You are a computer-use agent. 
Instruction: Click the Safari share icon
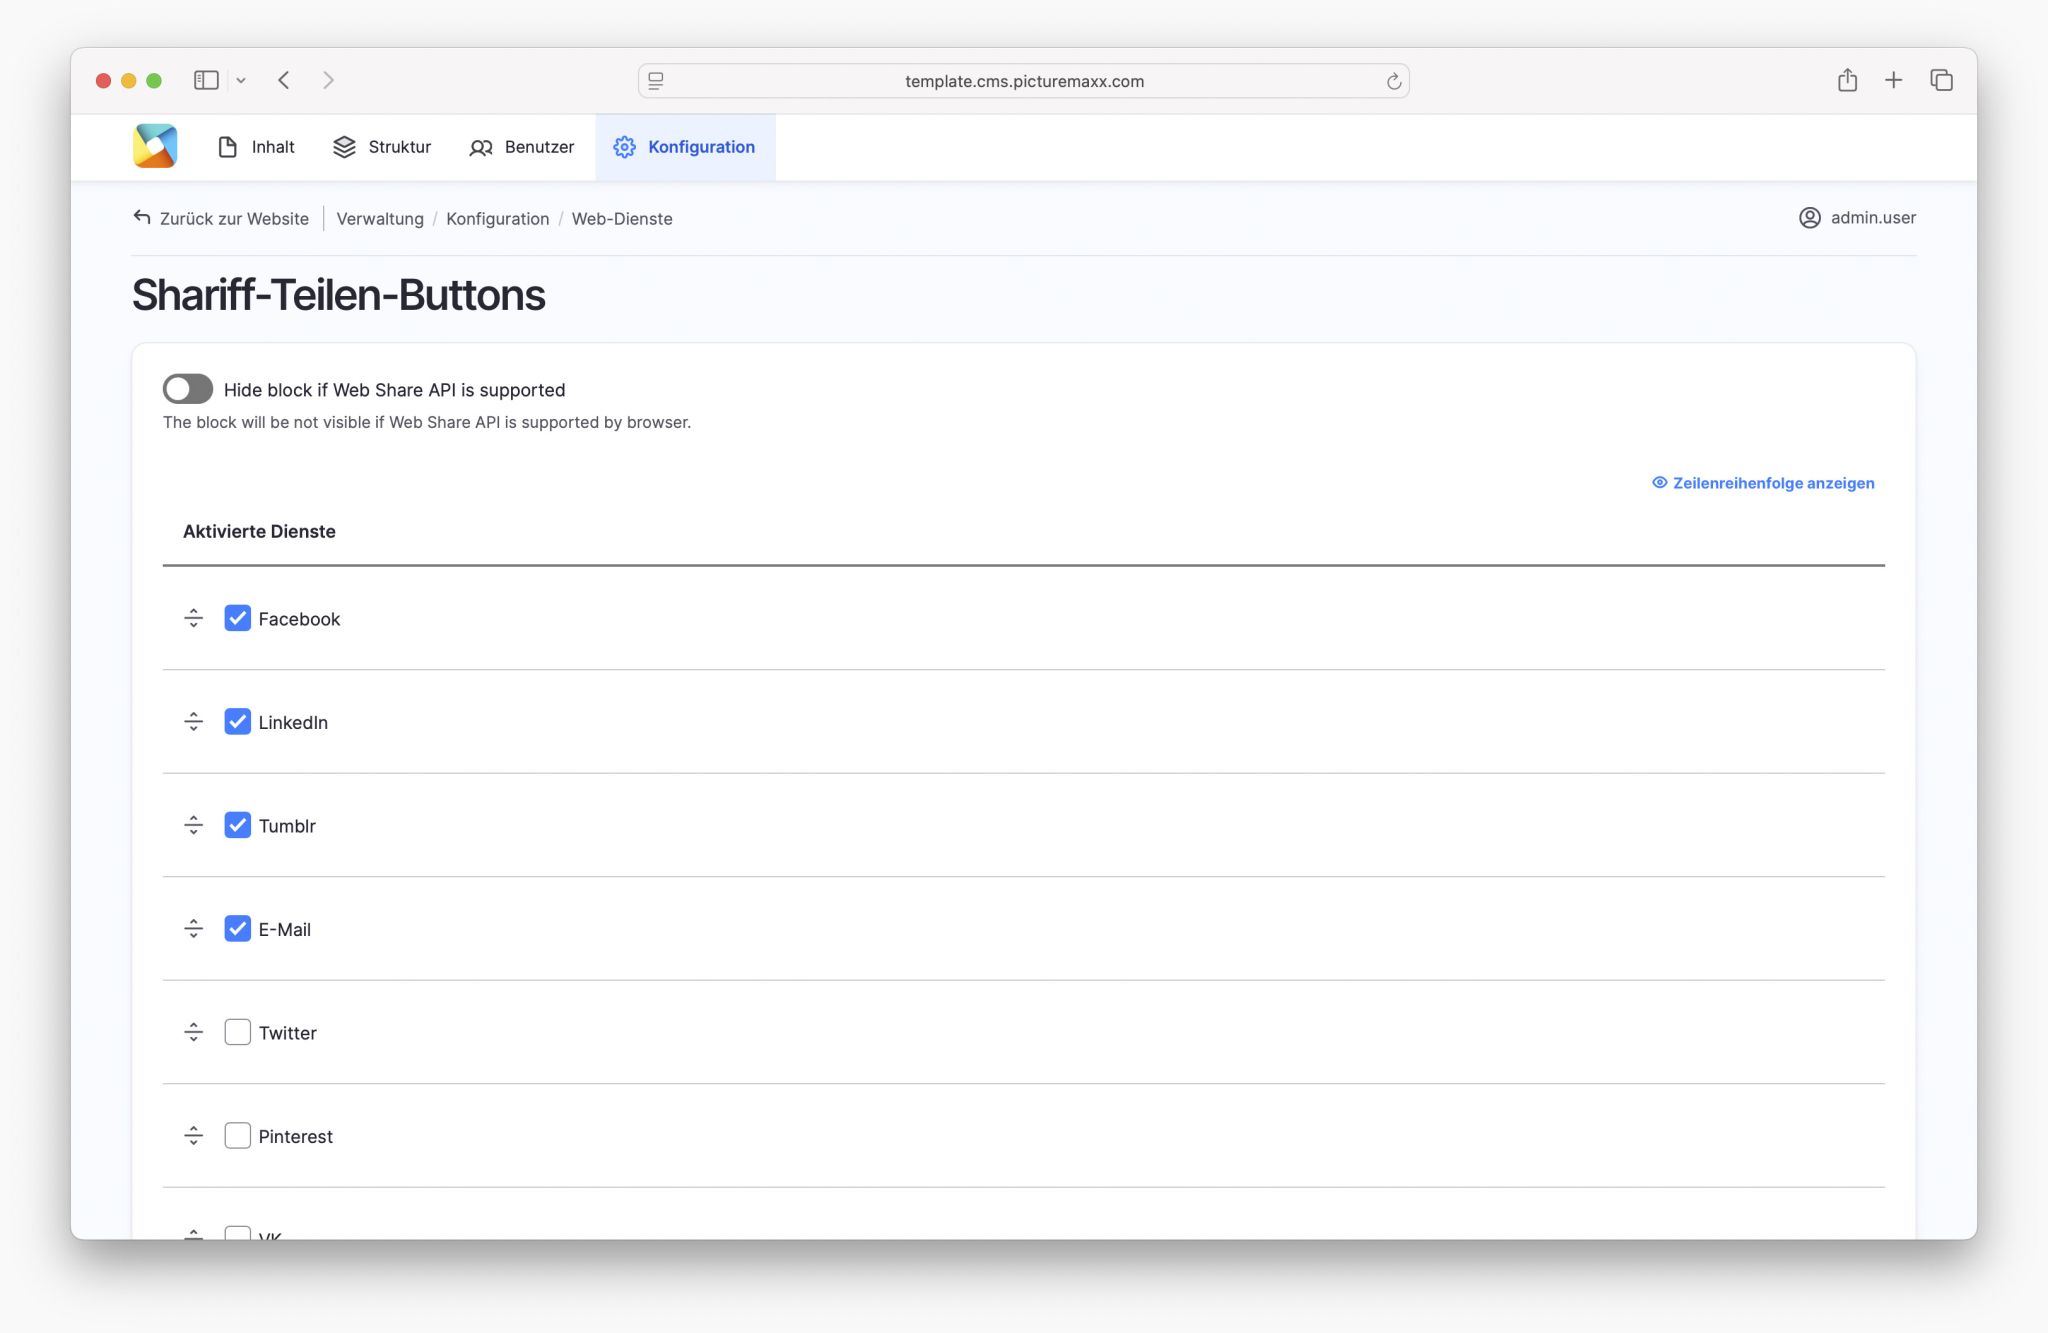[x=1846, y=80]
